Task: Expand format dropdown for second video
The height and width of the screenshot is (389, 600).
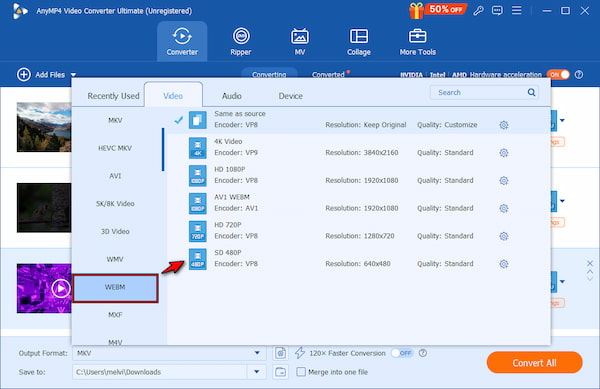Action: pos(562,201)
